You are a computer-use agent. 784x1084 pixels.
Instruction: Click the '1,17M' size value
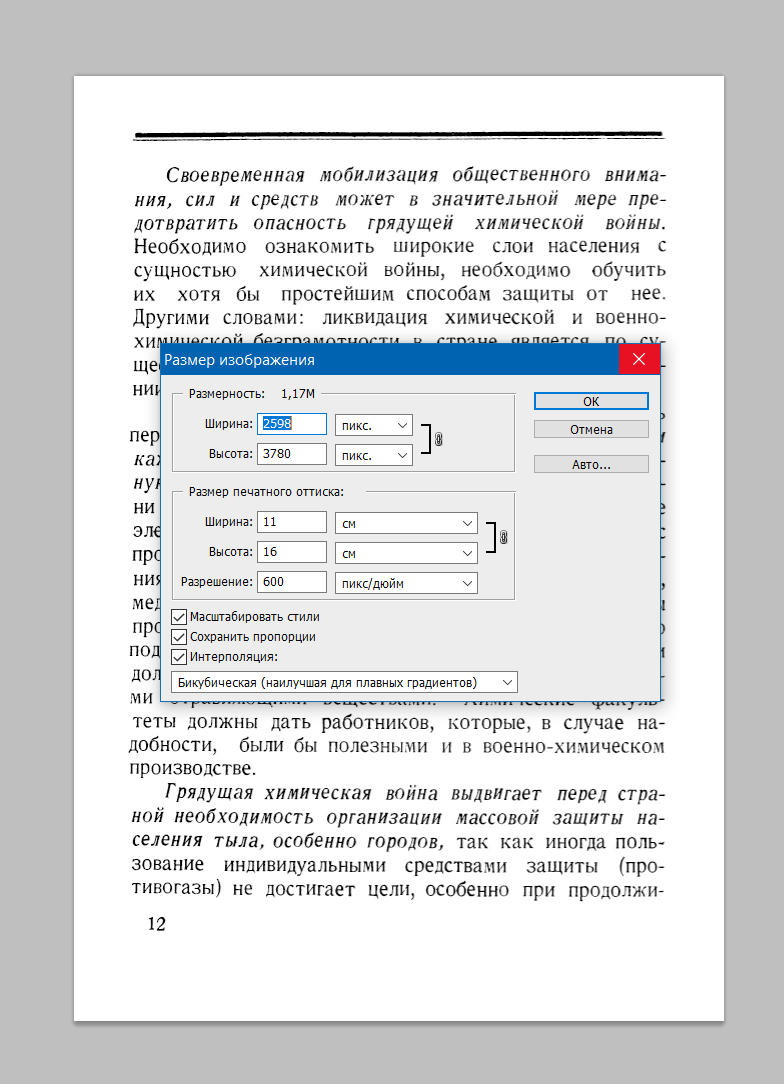(x=298, y=393)
